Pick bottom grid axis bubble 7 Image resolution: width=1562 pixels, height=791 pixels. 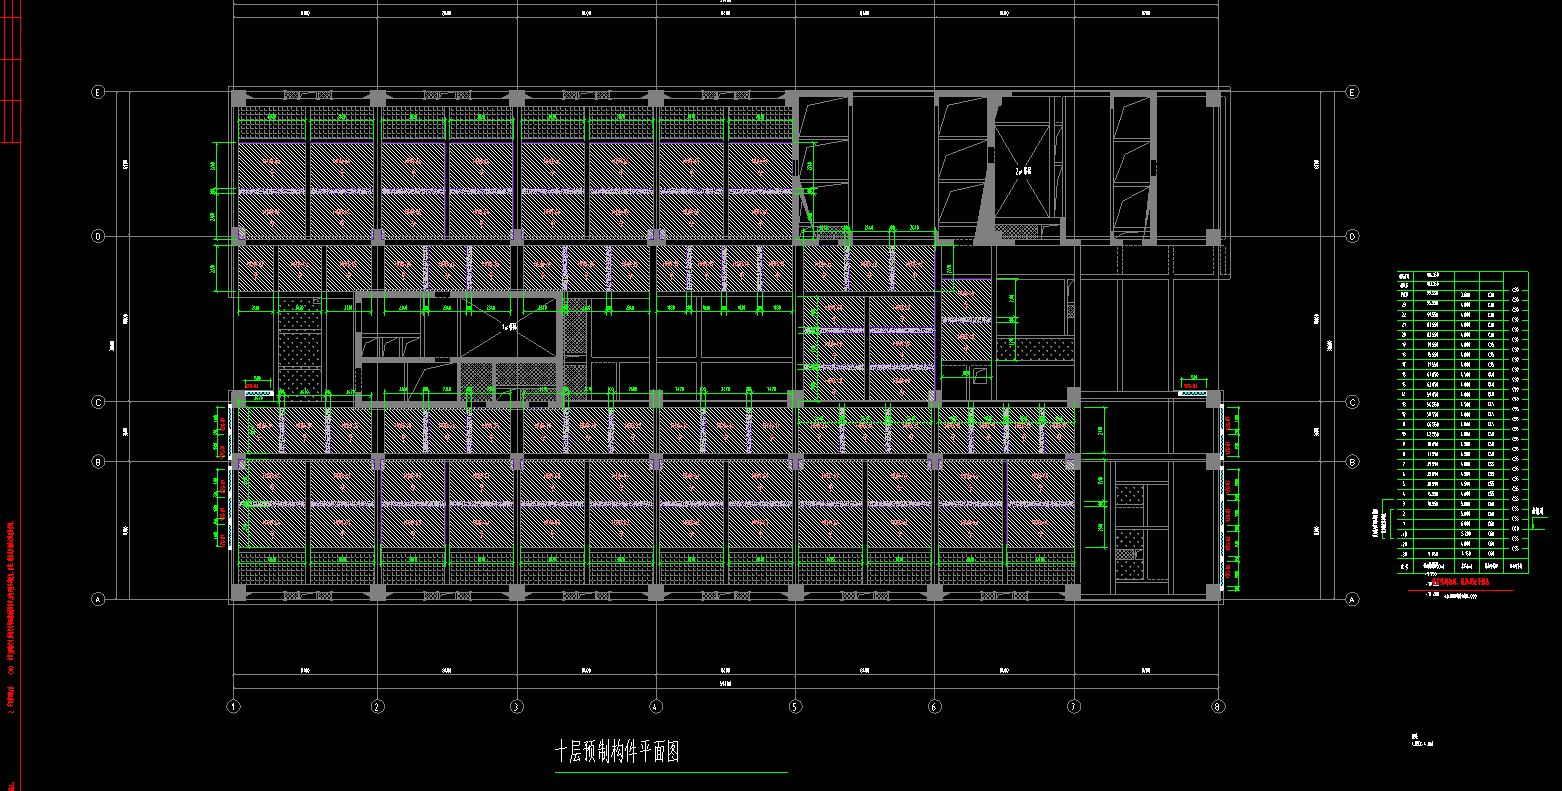(x=1074, y=706)
